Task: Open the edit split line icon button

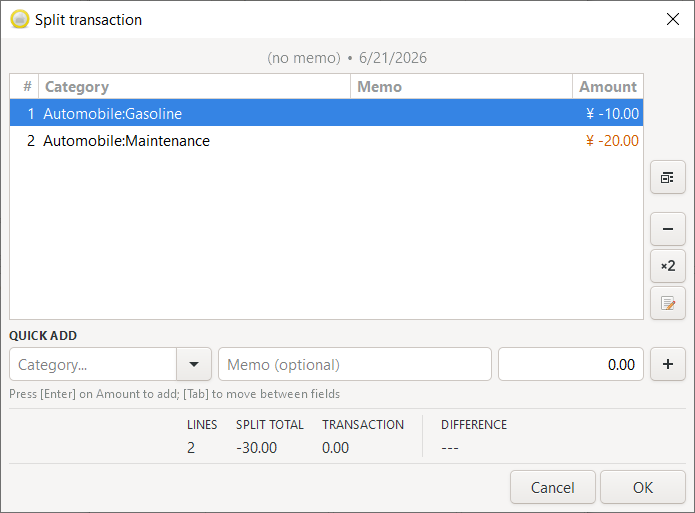Action: (x=668, y=303)
